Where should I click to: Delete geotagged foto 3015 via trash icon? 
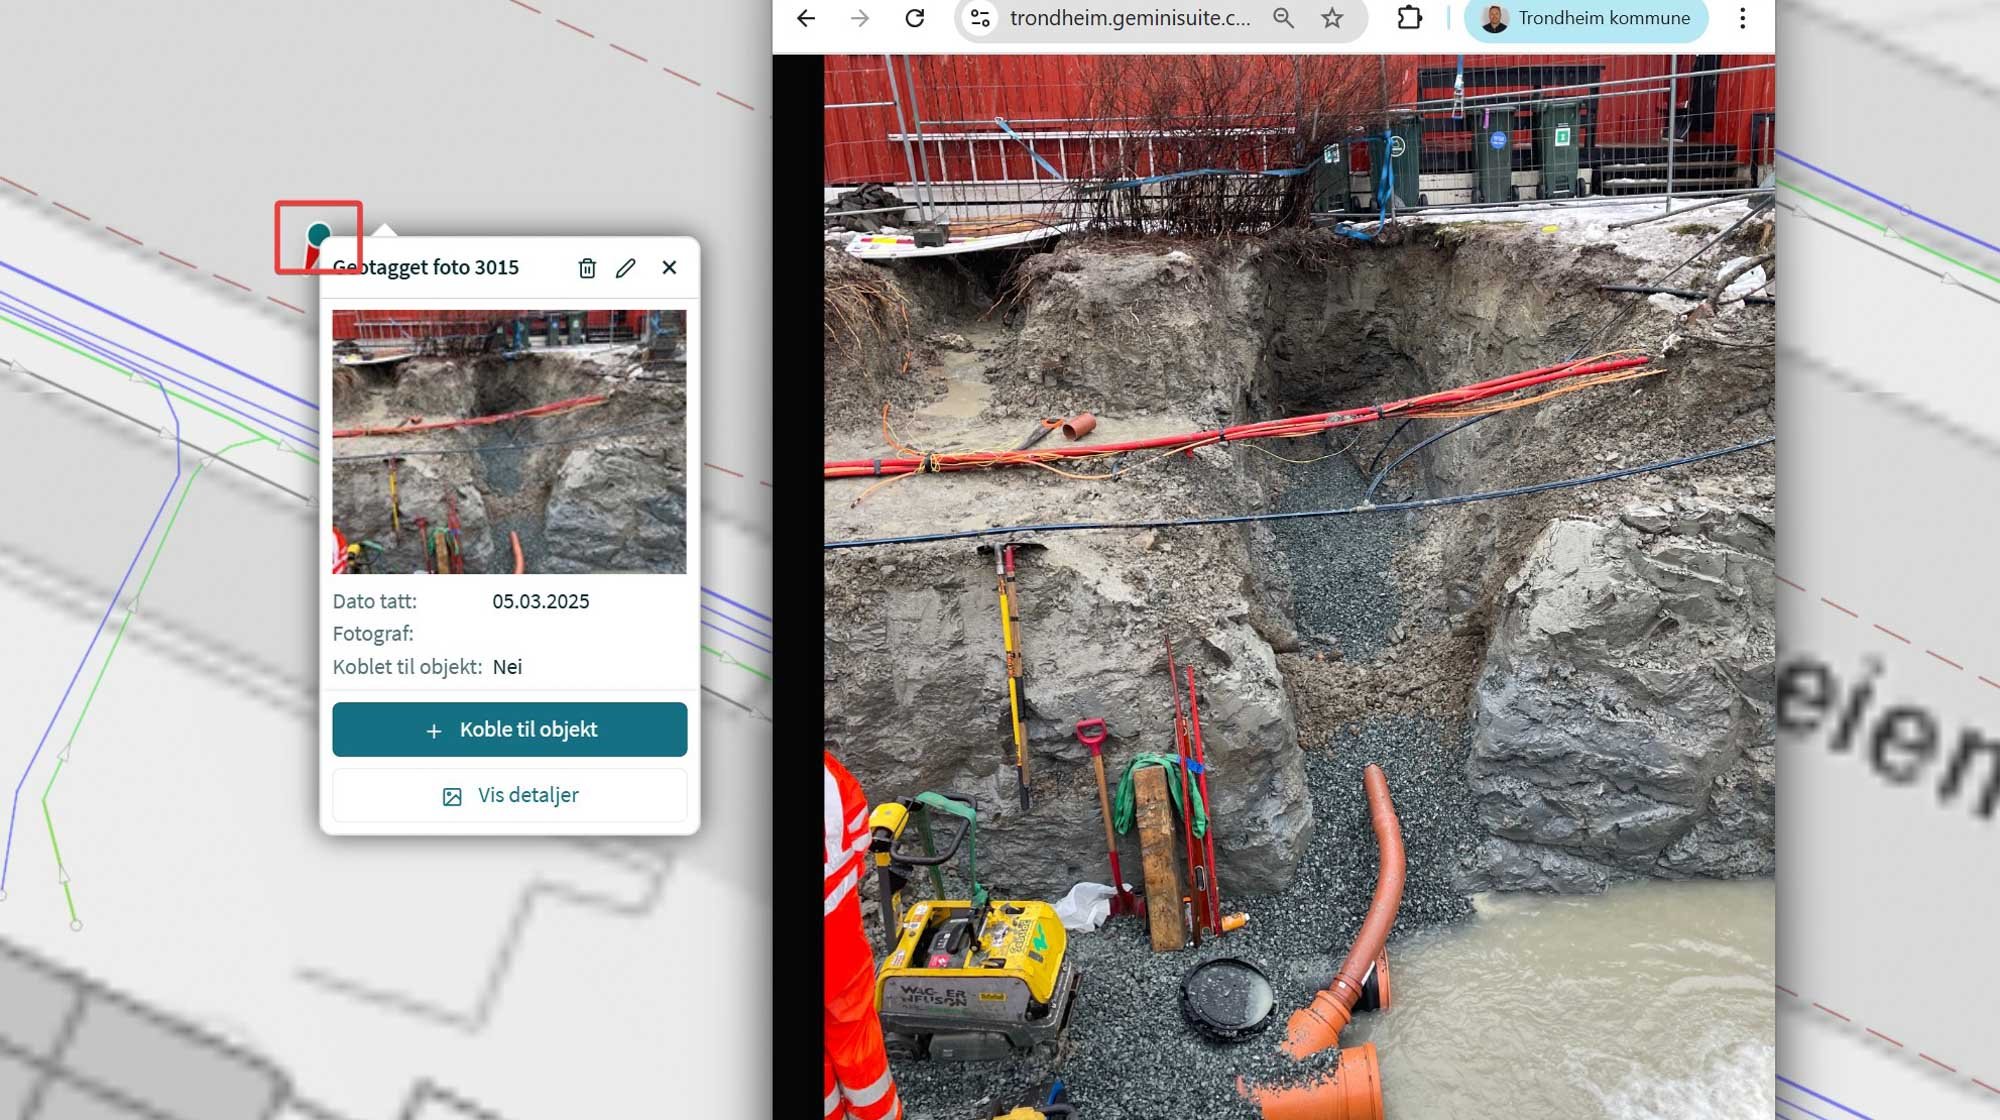click(587, 268)
